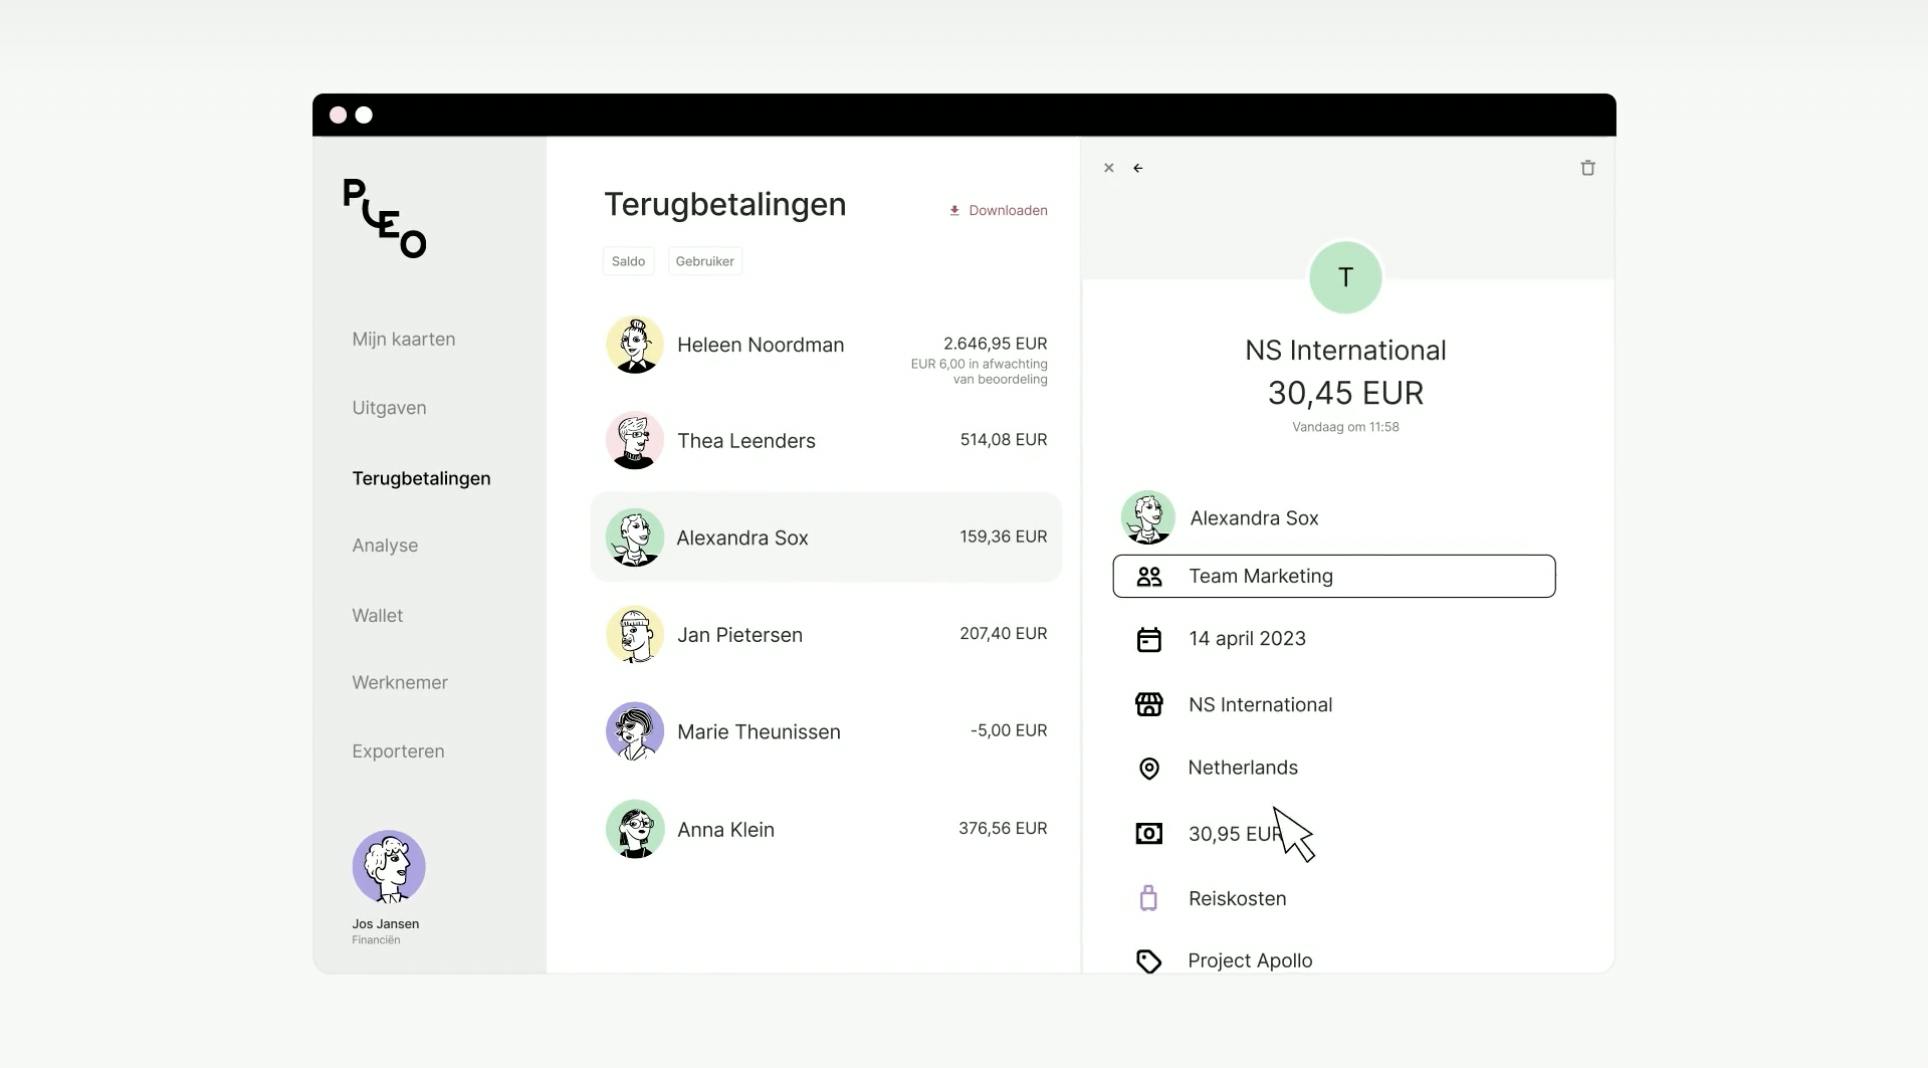
Task: Open the Analyse page
Action: click(385, 546)
